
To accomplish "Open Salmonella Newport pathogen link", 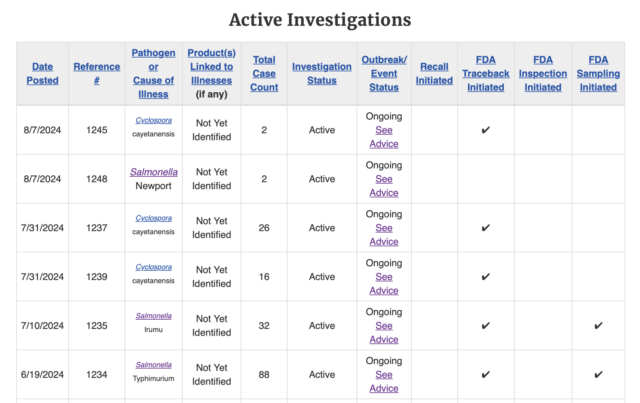I will pyautogui.click(x=154, y=172).
